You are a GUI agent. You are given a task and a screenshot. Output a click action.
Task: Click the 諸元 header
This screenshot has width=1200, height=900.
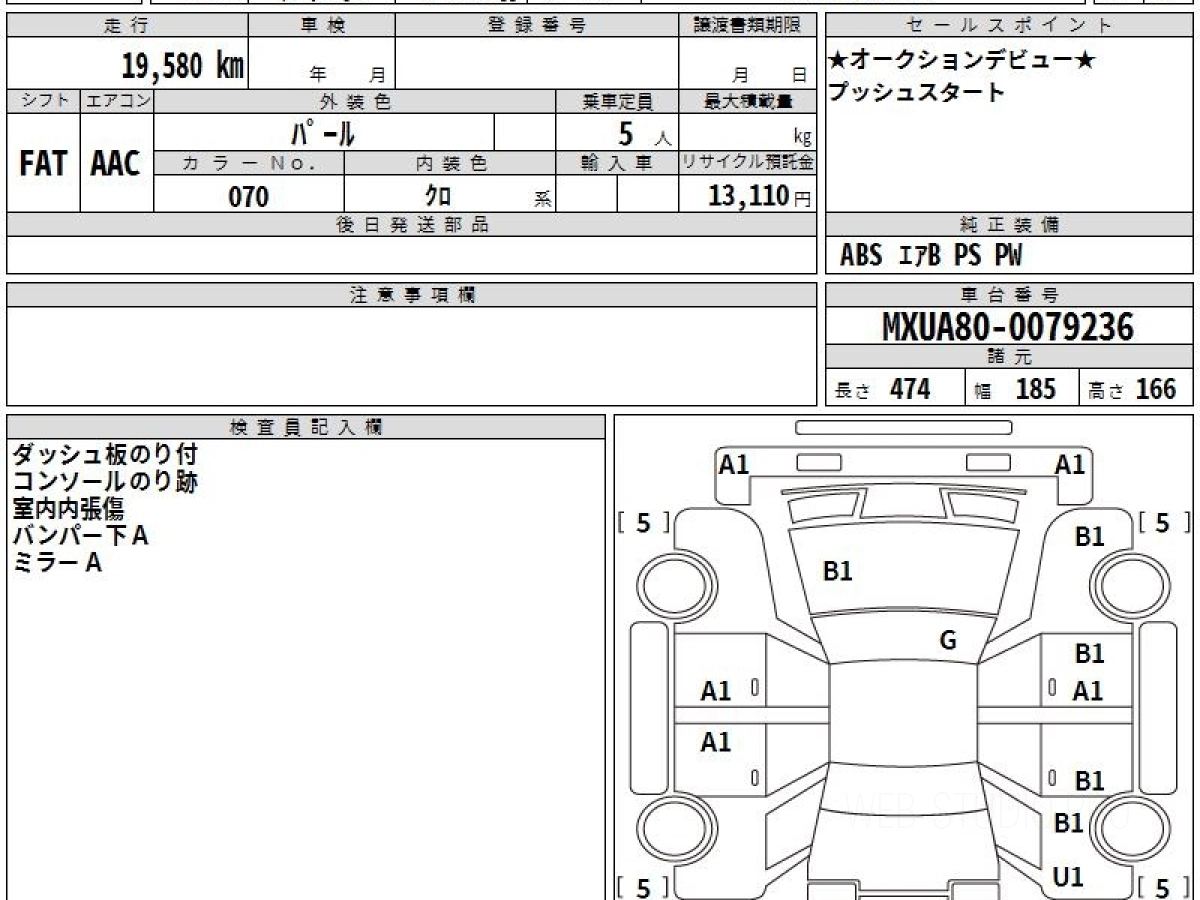1010,357
